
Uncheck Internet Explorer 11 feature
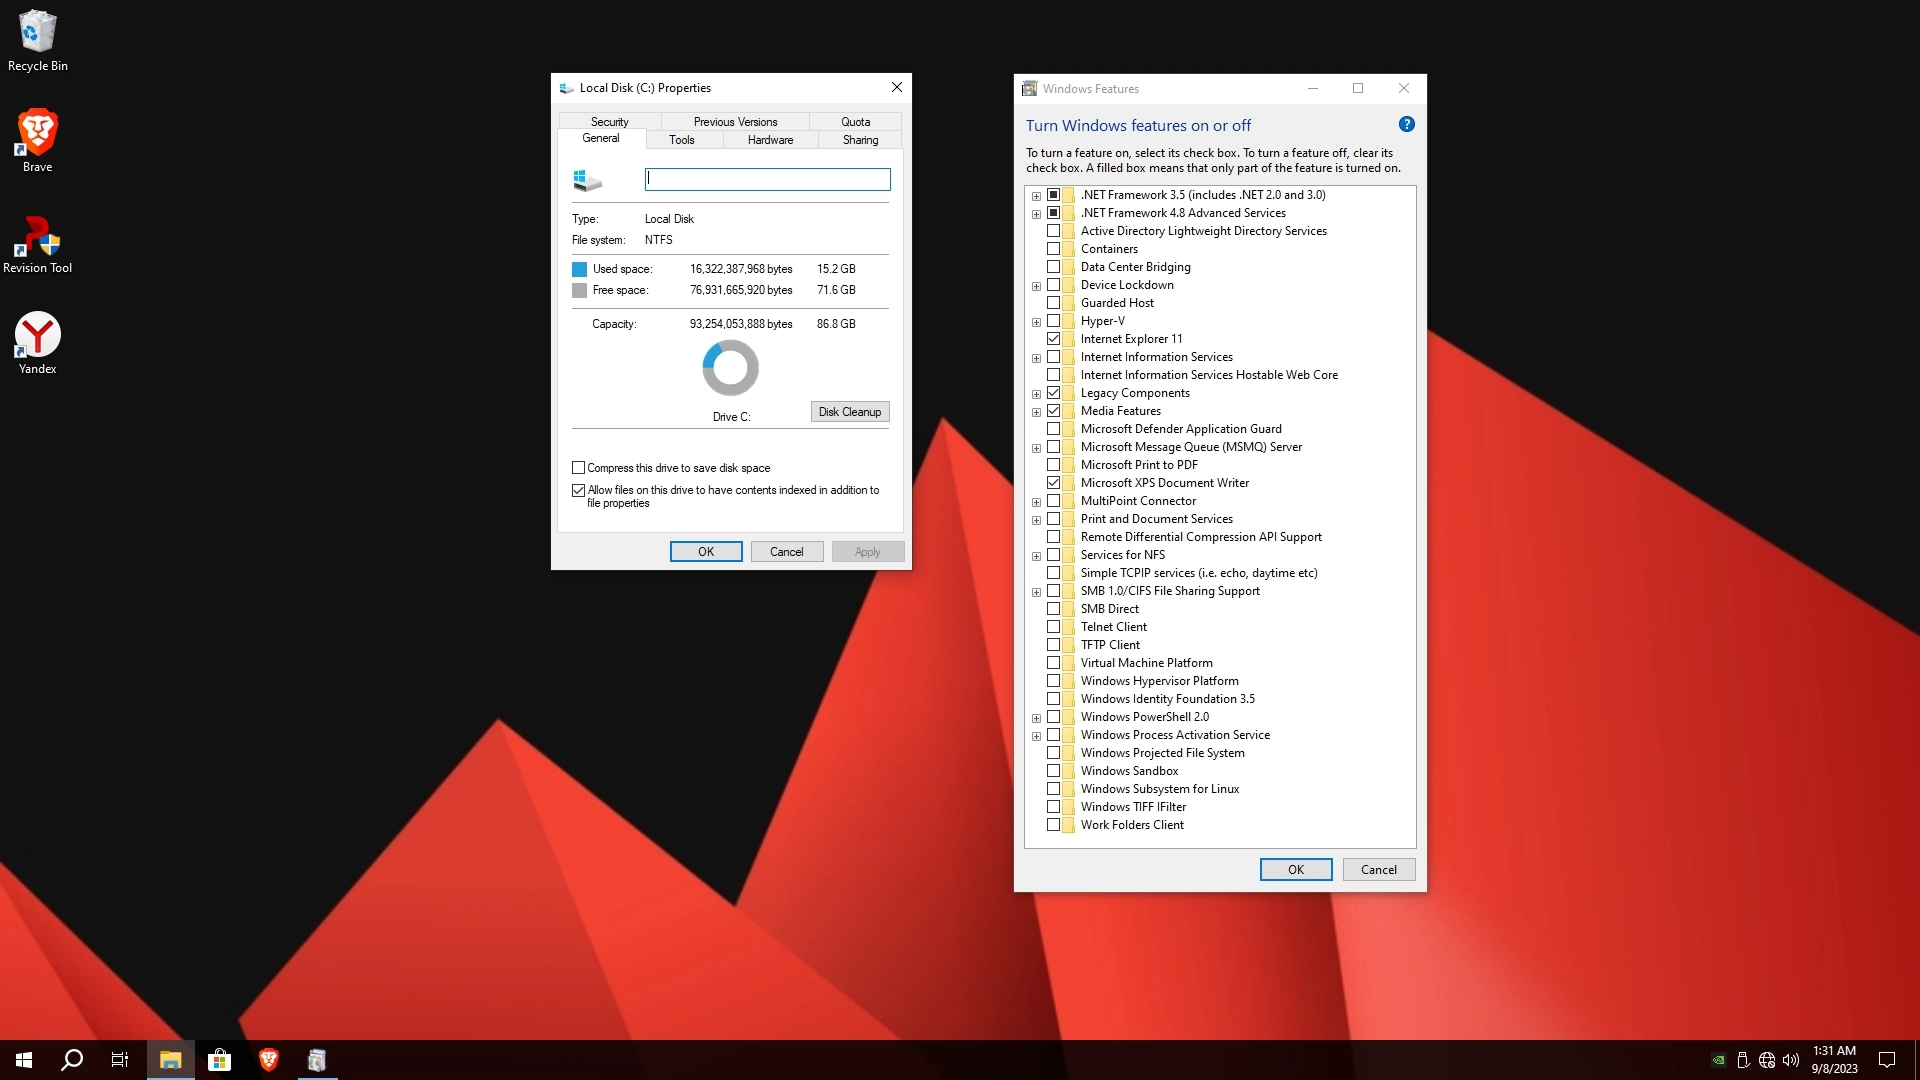click(1053, 339)
